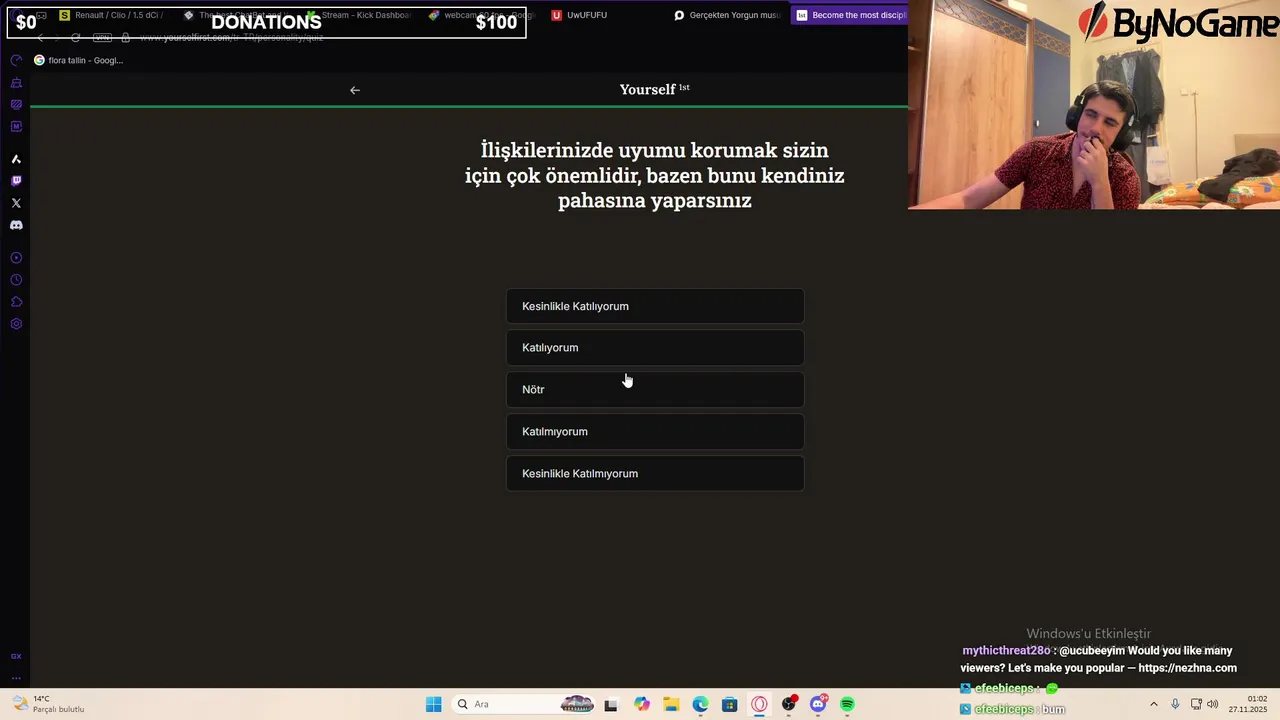The image size is (1280, 720).
Task: Open X (Twitter) panel in sidebar
Action: tap(16, 203)
